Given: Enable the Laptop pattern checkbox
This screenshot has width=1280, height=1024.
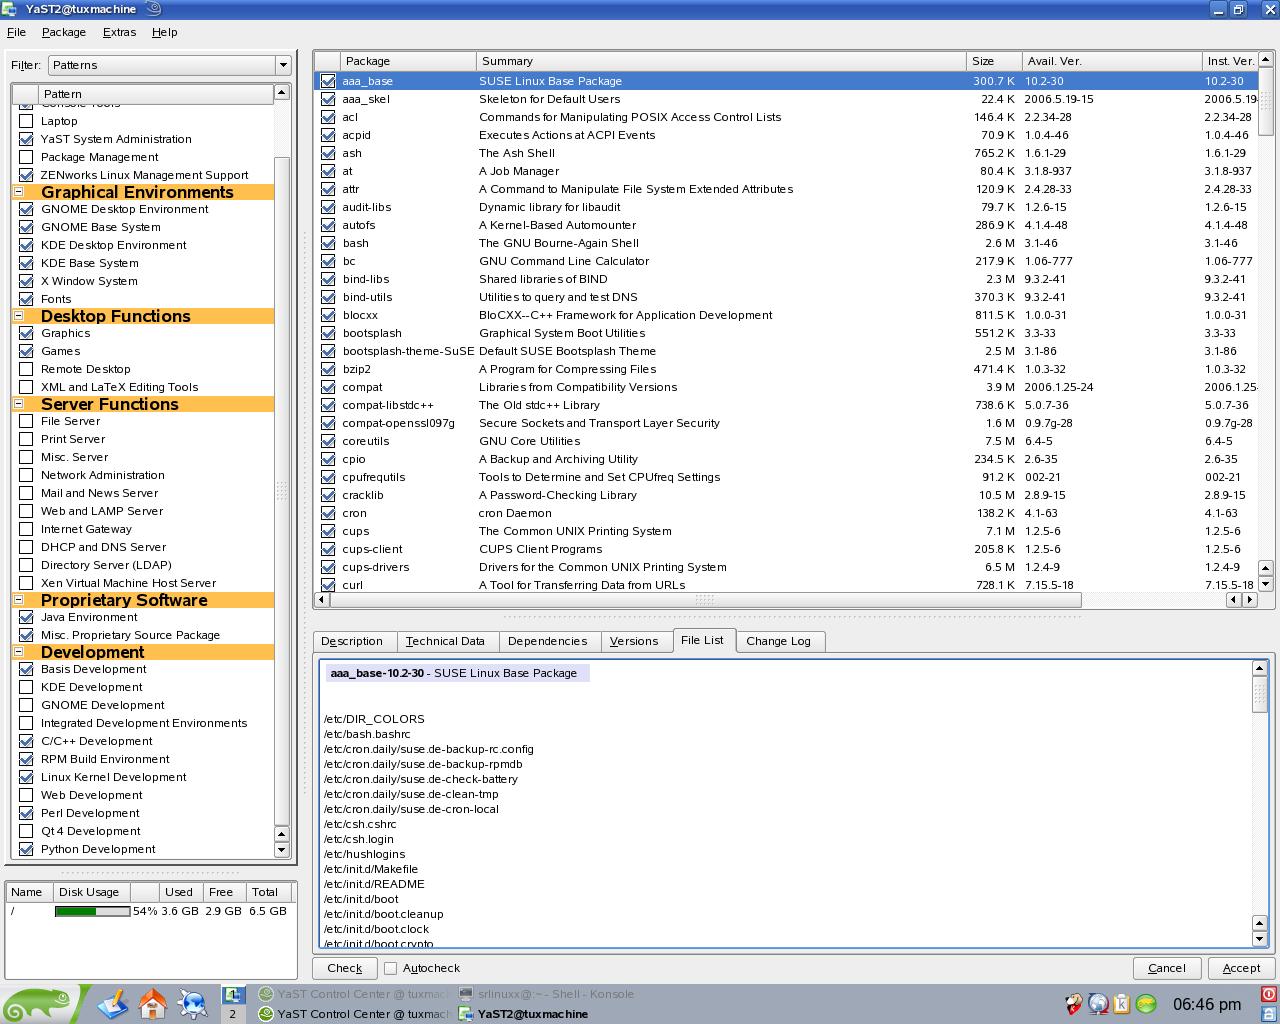Looking at the screenshot, I should click(26, 121).
